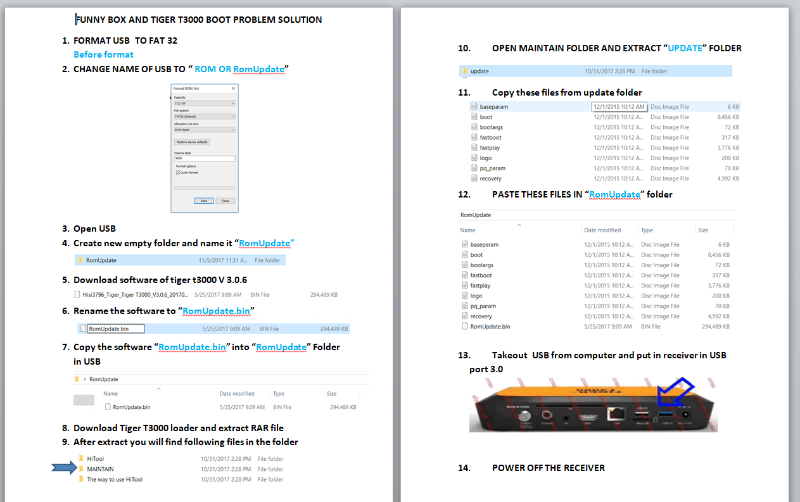Click the Hisi3796_Tiger BIN file icon under step 5

click(x=77, y=294)
